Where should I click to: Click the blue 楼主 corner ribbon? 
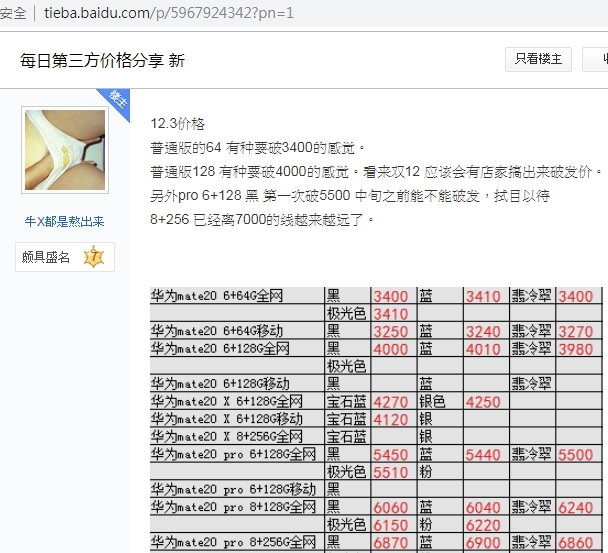pos(116,102)
